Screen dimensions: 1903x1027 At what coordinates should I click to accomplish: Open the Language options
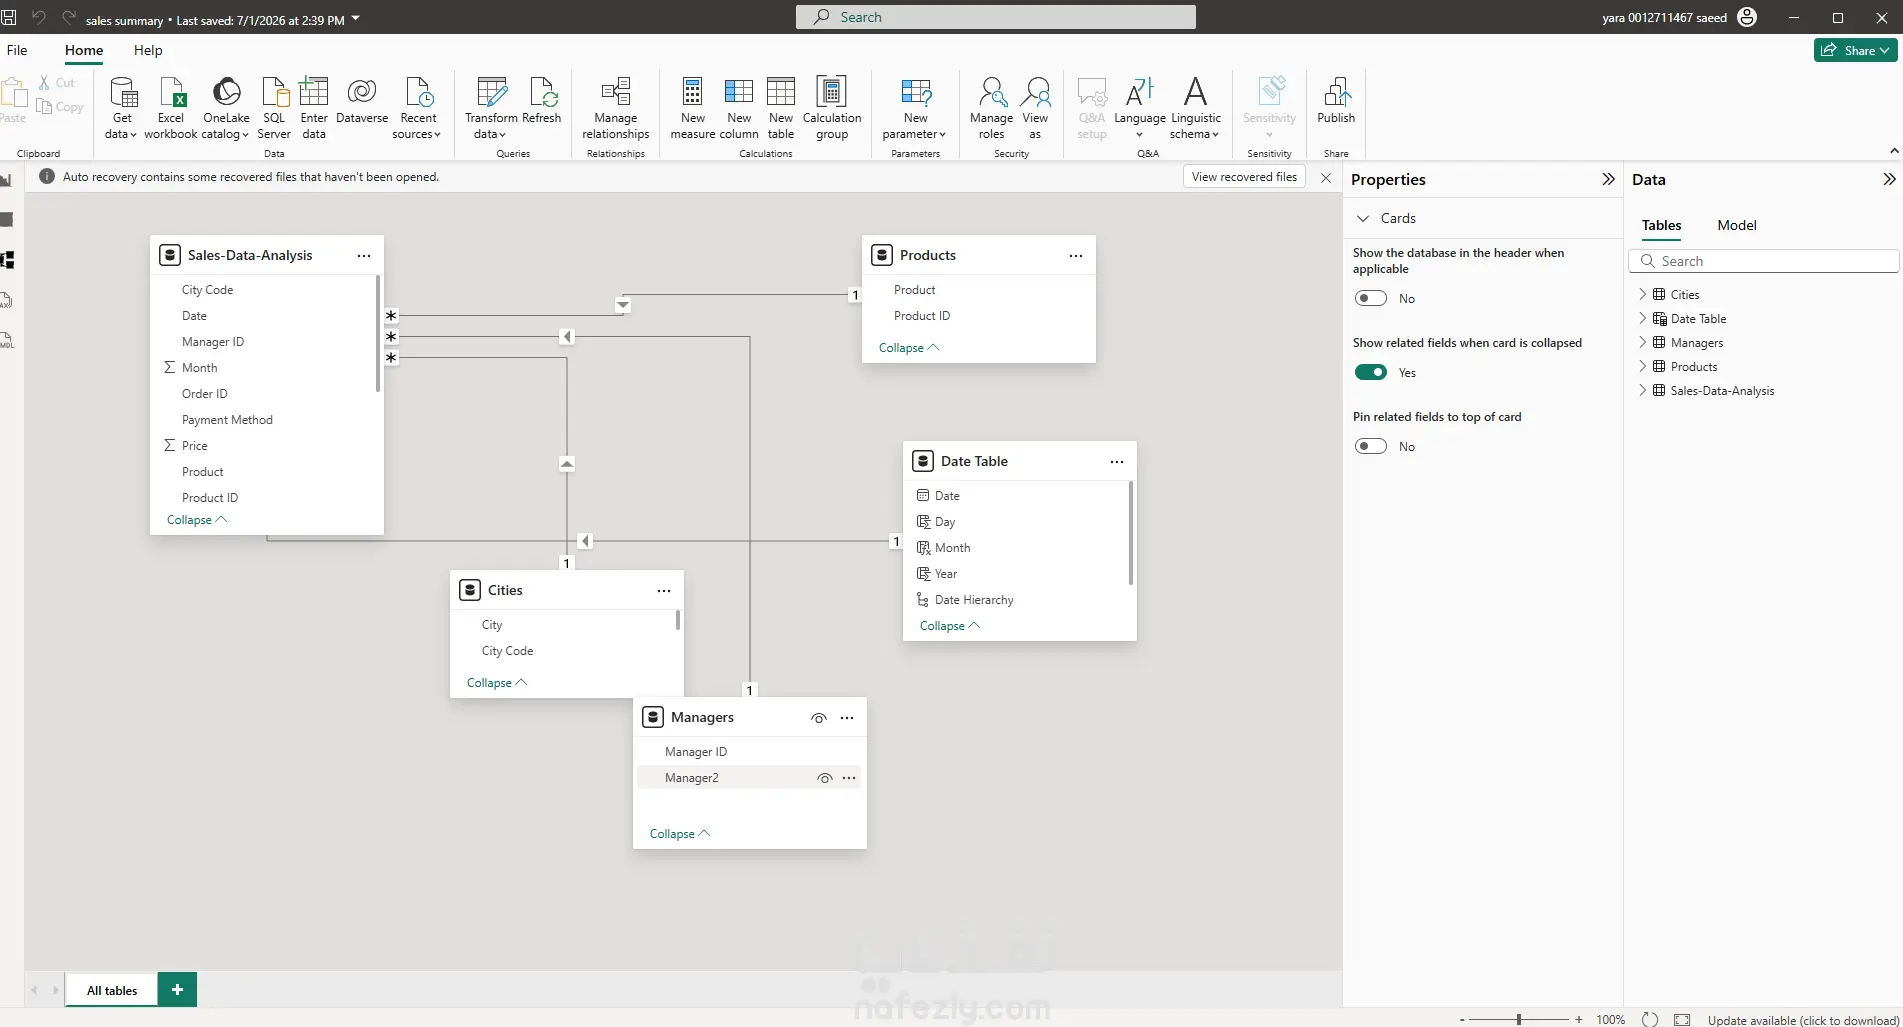tap(1140, 108)
